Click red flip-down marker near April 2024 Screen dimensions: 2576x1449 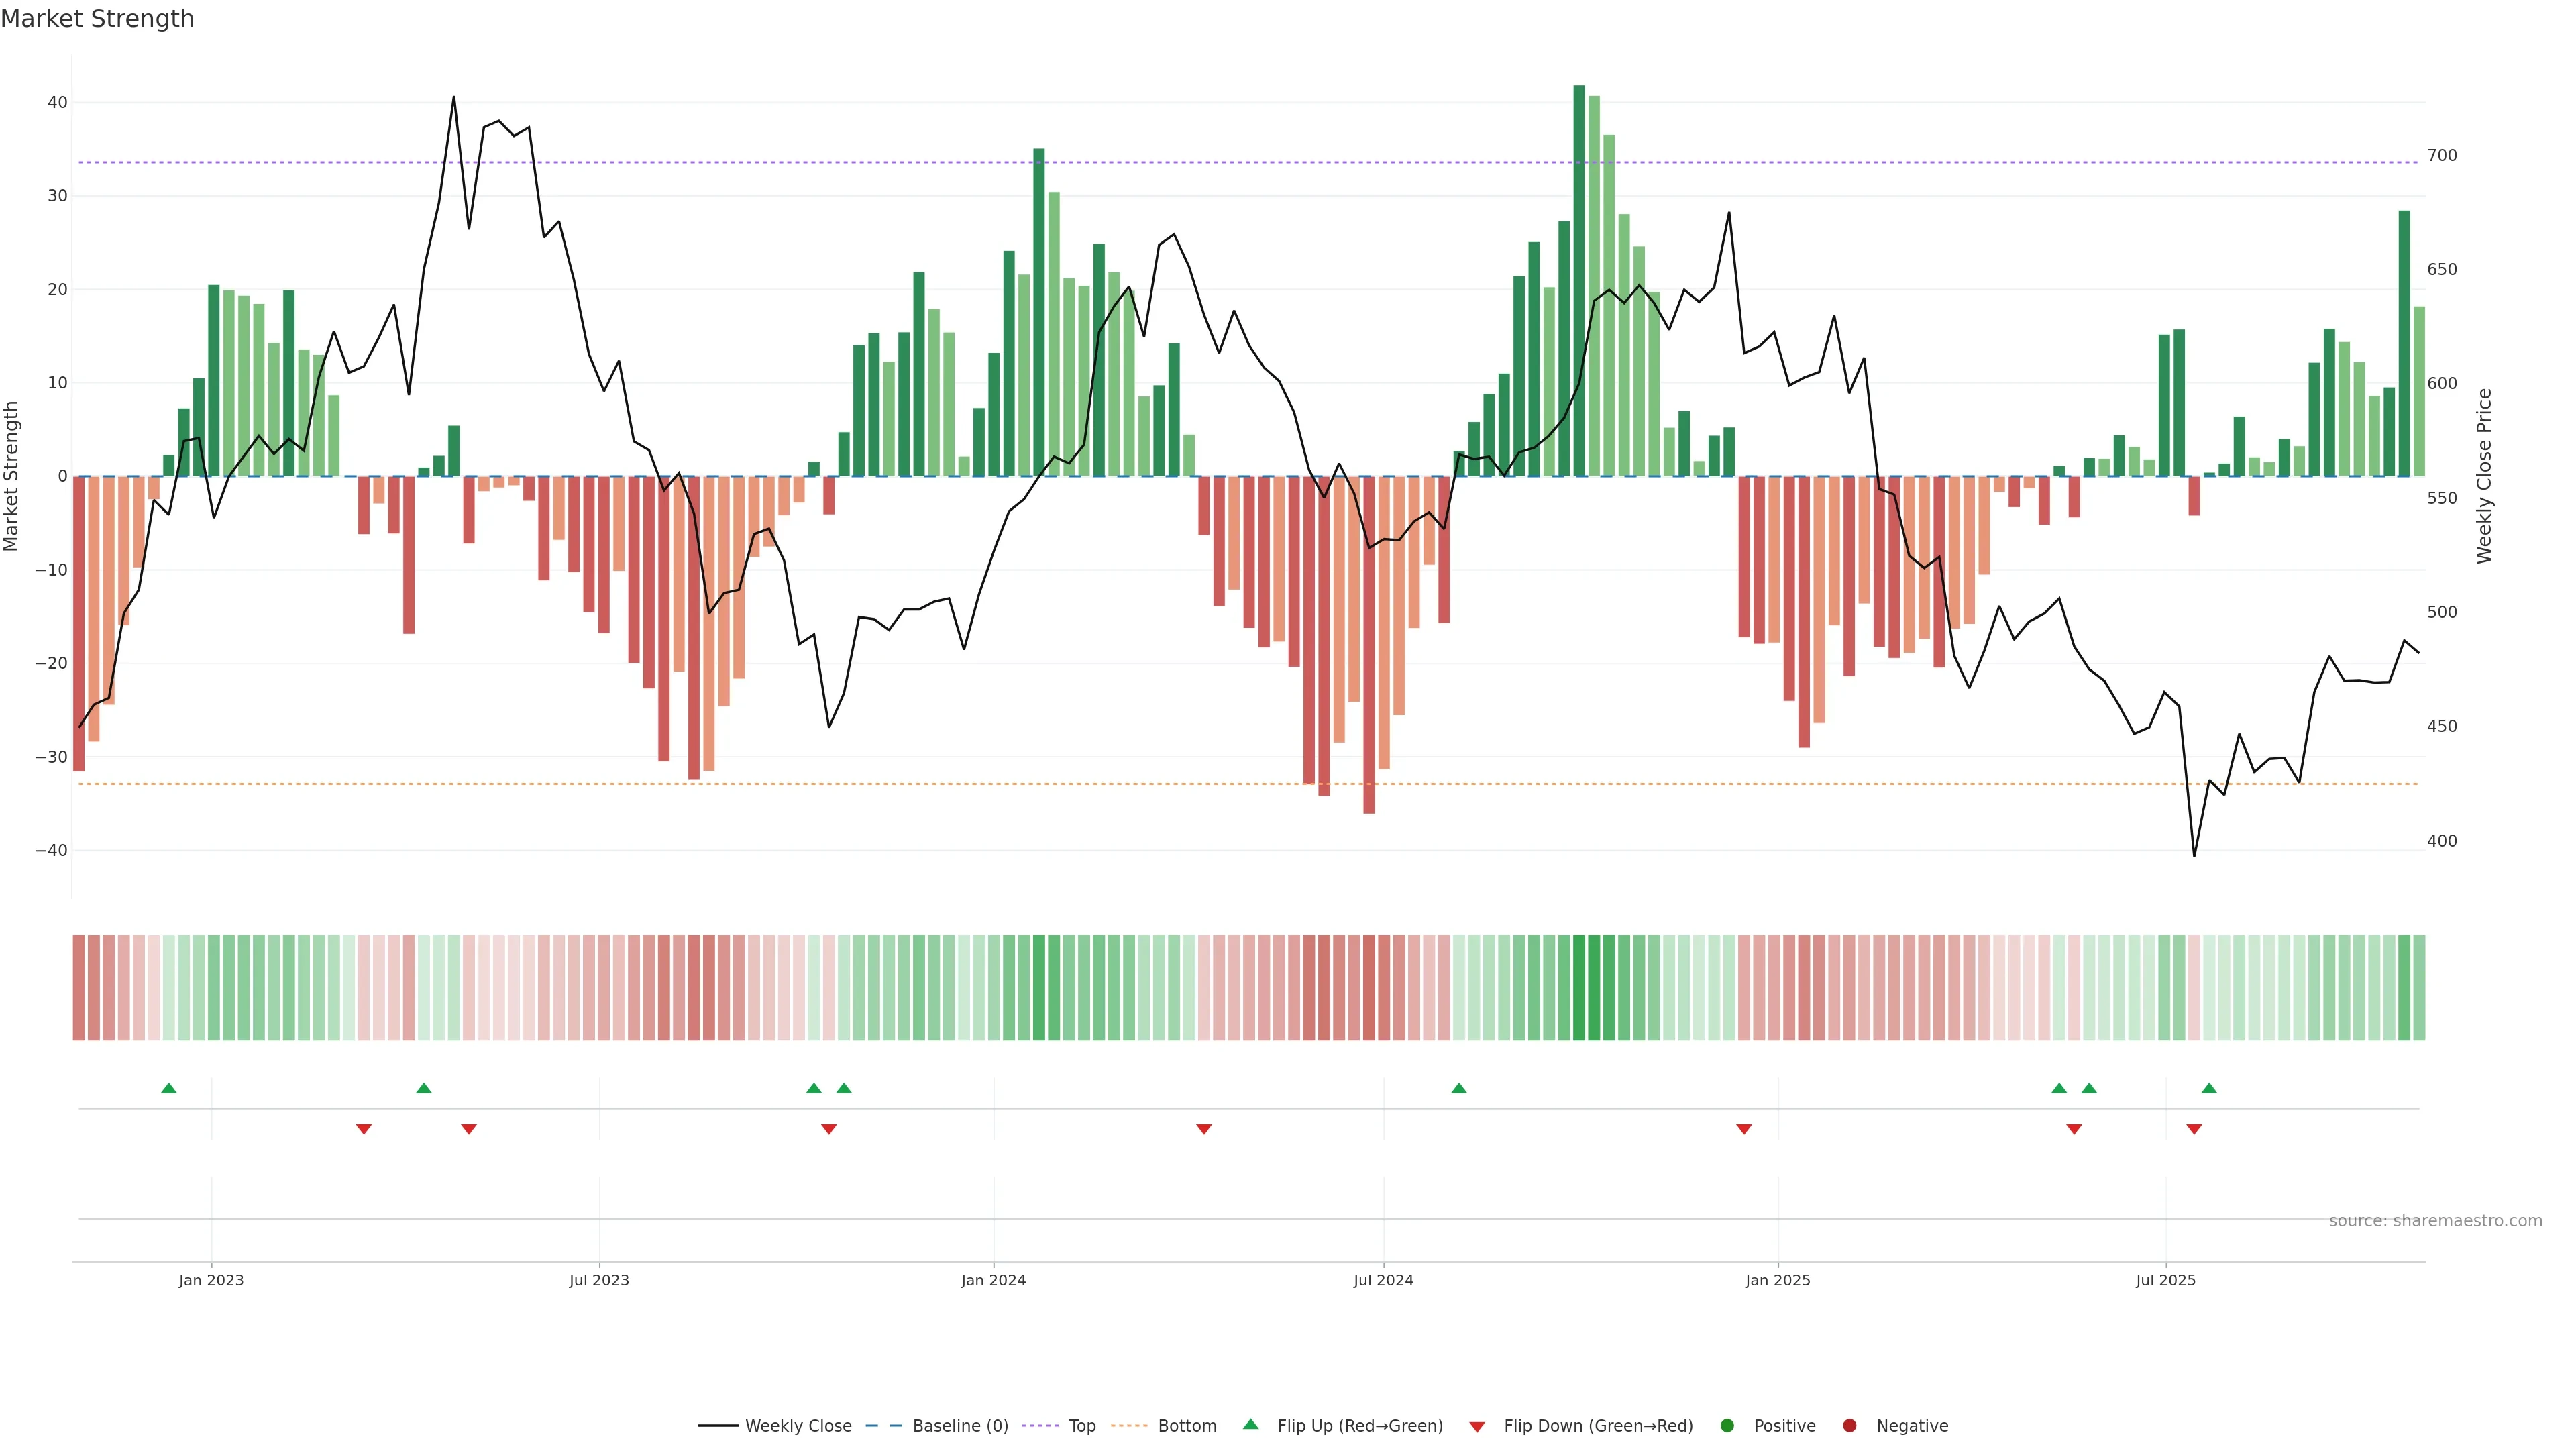tap(1204, 1129)
